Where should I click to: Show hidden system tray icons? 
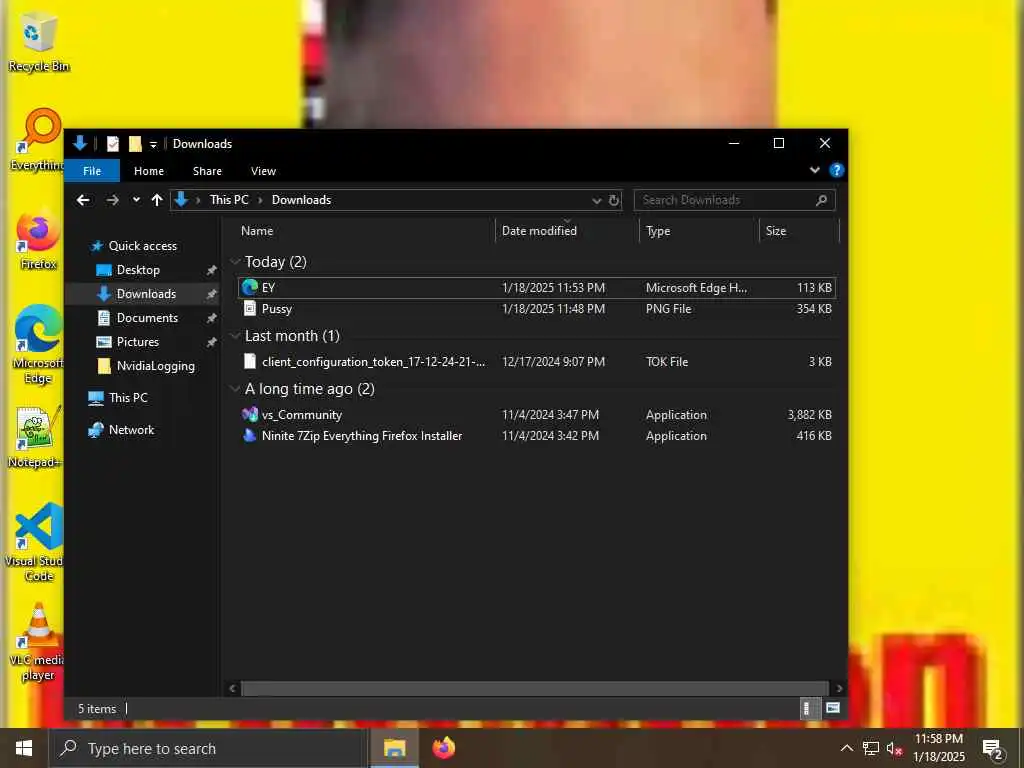tap(846, 748)
